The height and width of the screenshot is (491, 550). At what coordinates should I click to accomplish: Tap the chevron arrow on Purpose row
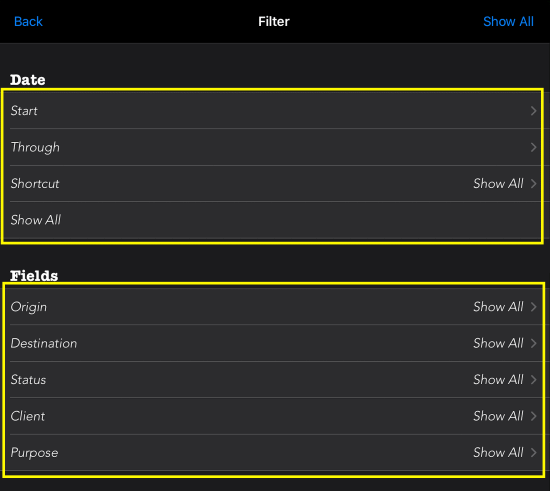pos(534,452)
